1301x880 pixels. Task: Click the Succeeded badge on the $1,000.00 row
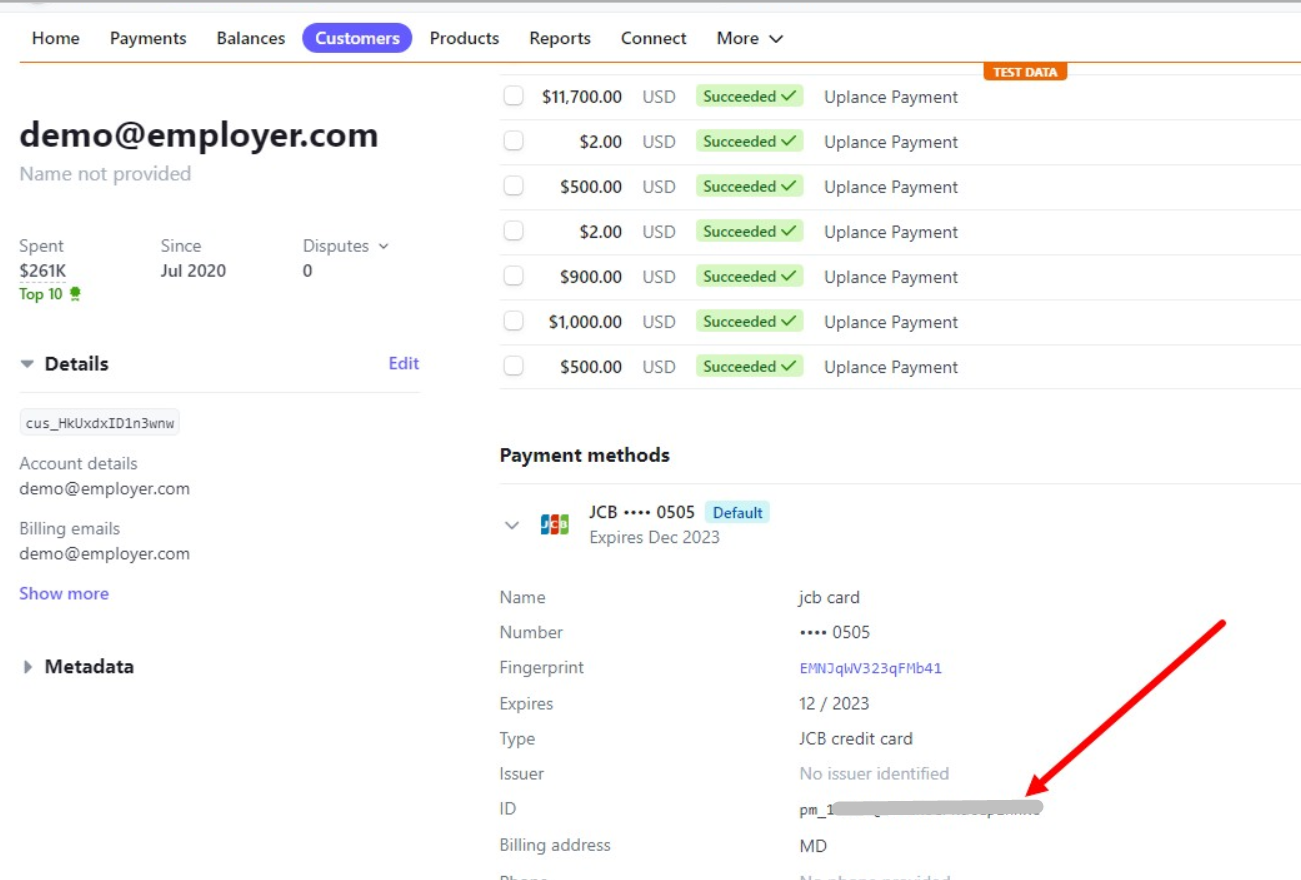click(x=750, y=322)
